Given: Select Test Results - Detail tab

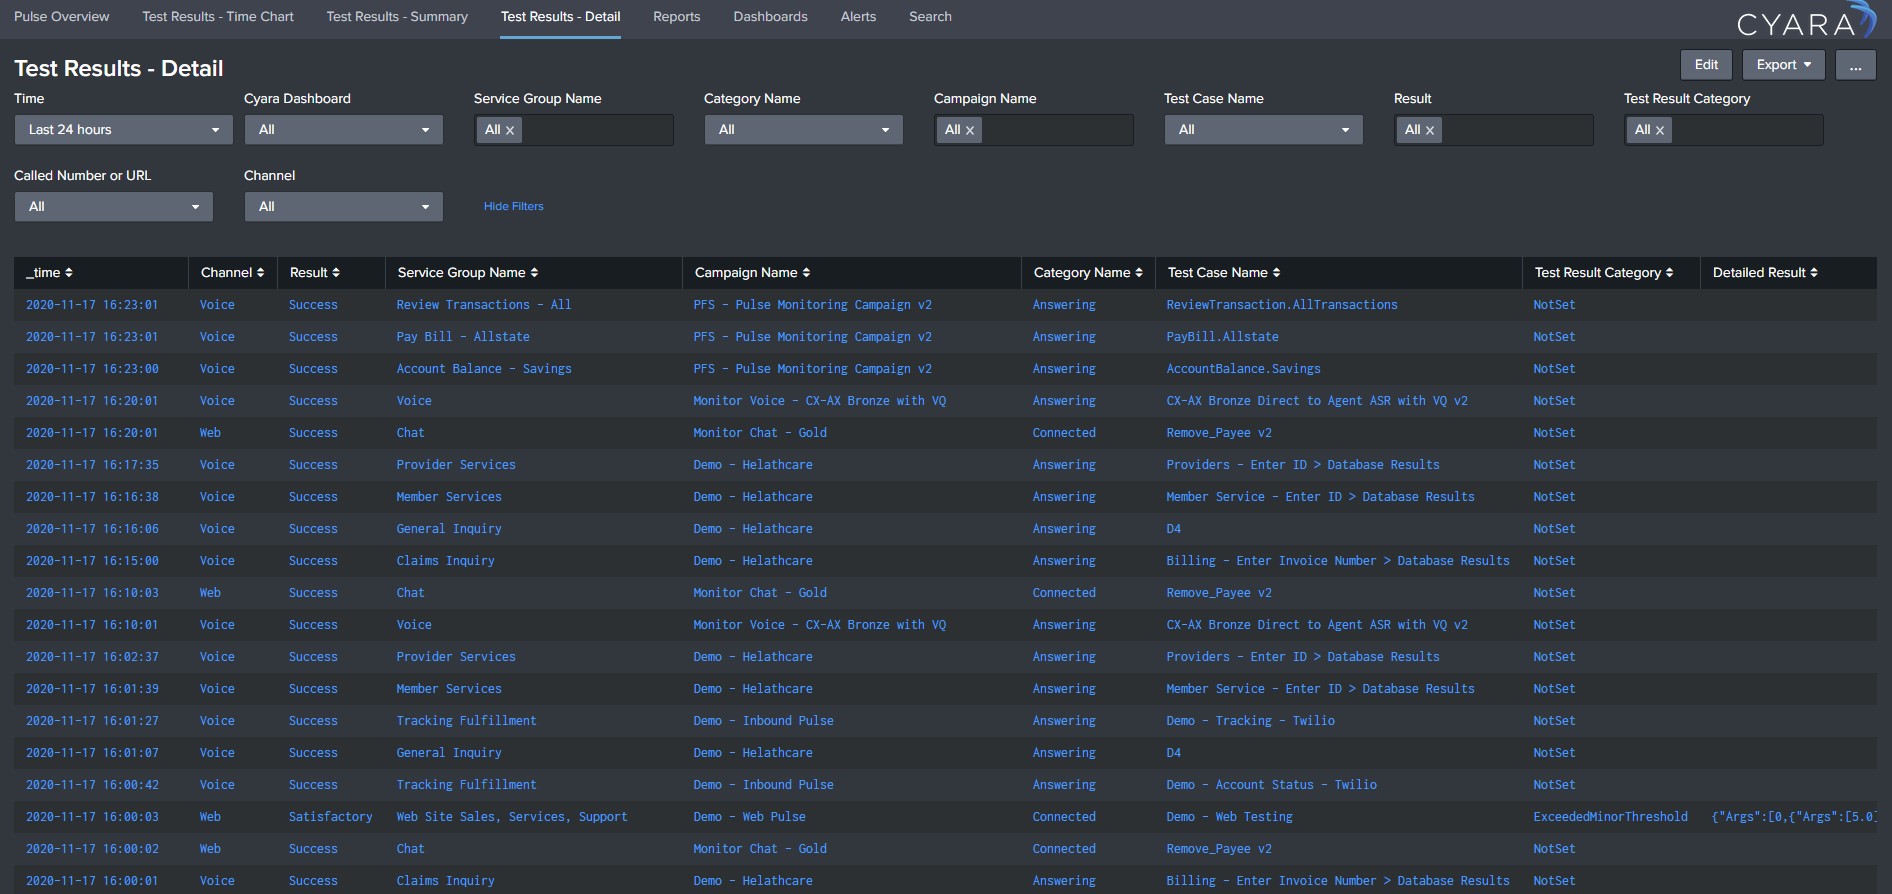Looking at the screenshot, I should point(560,17).
